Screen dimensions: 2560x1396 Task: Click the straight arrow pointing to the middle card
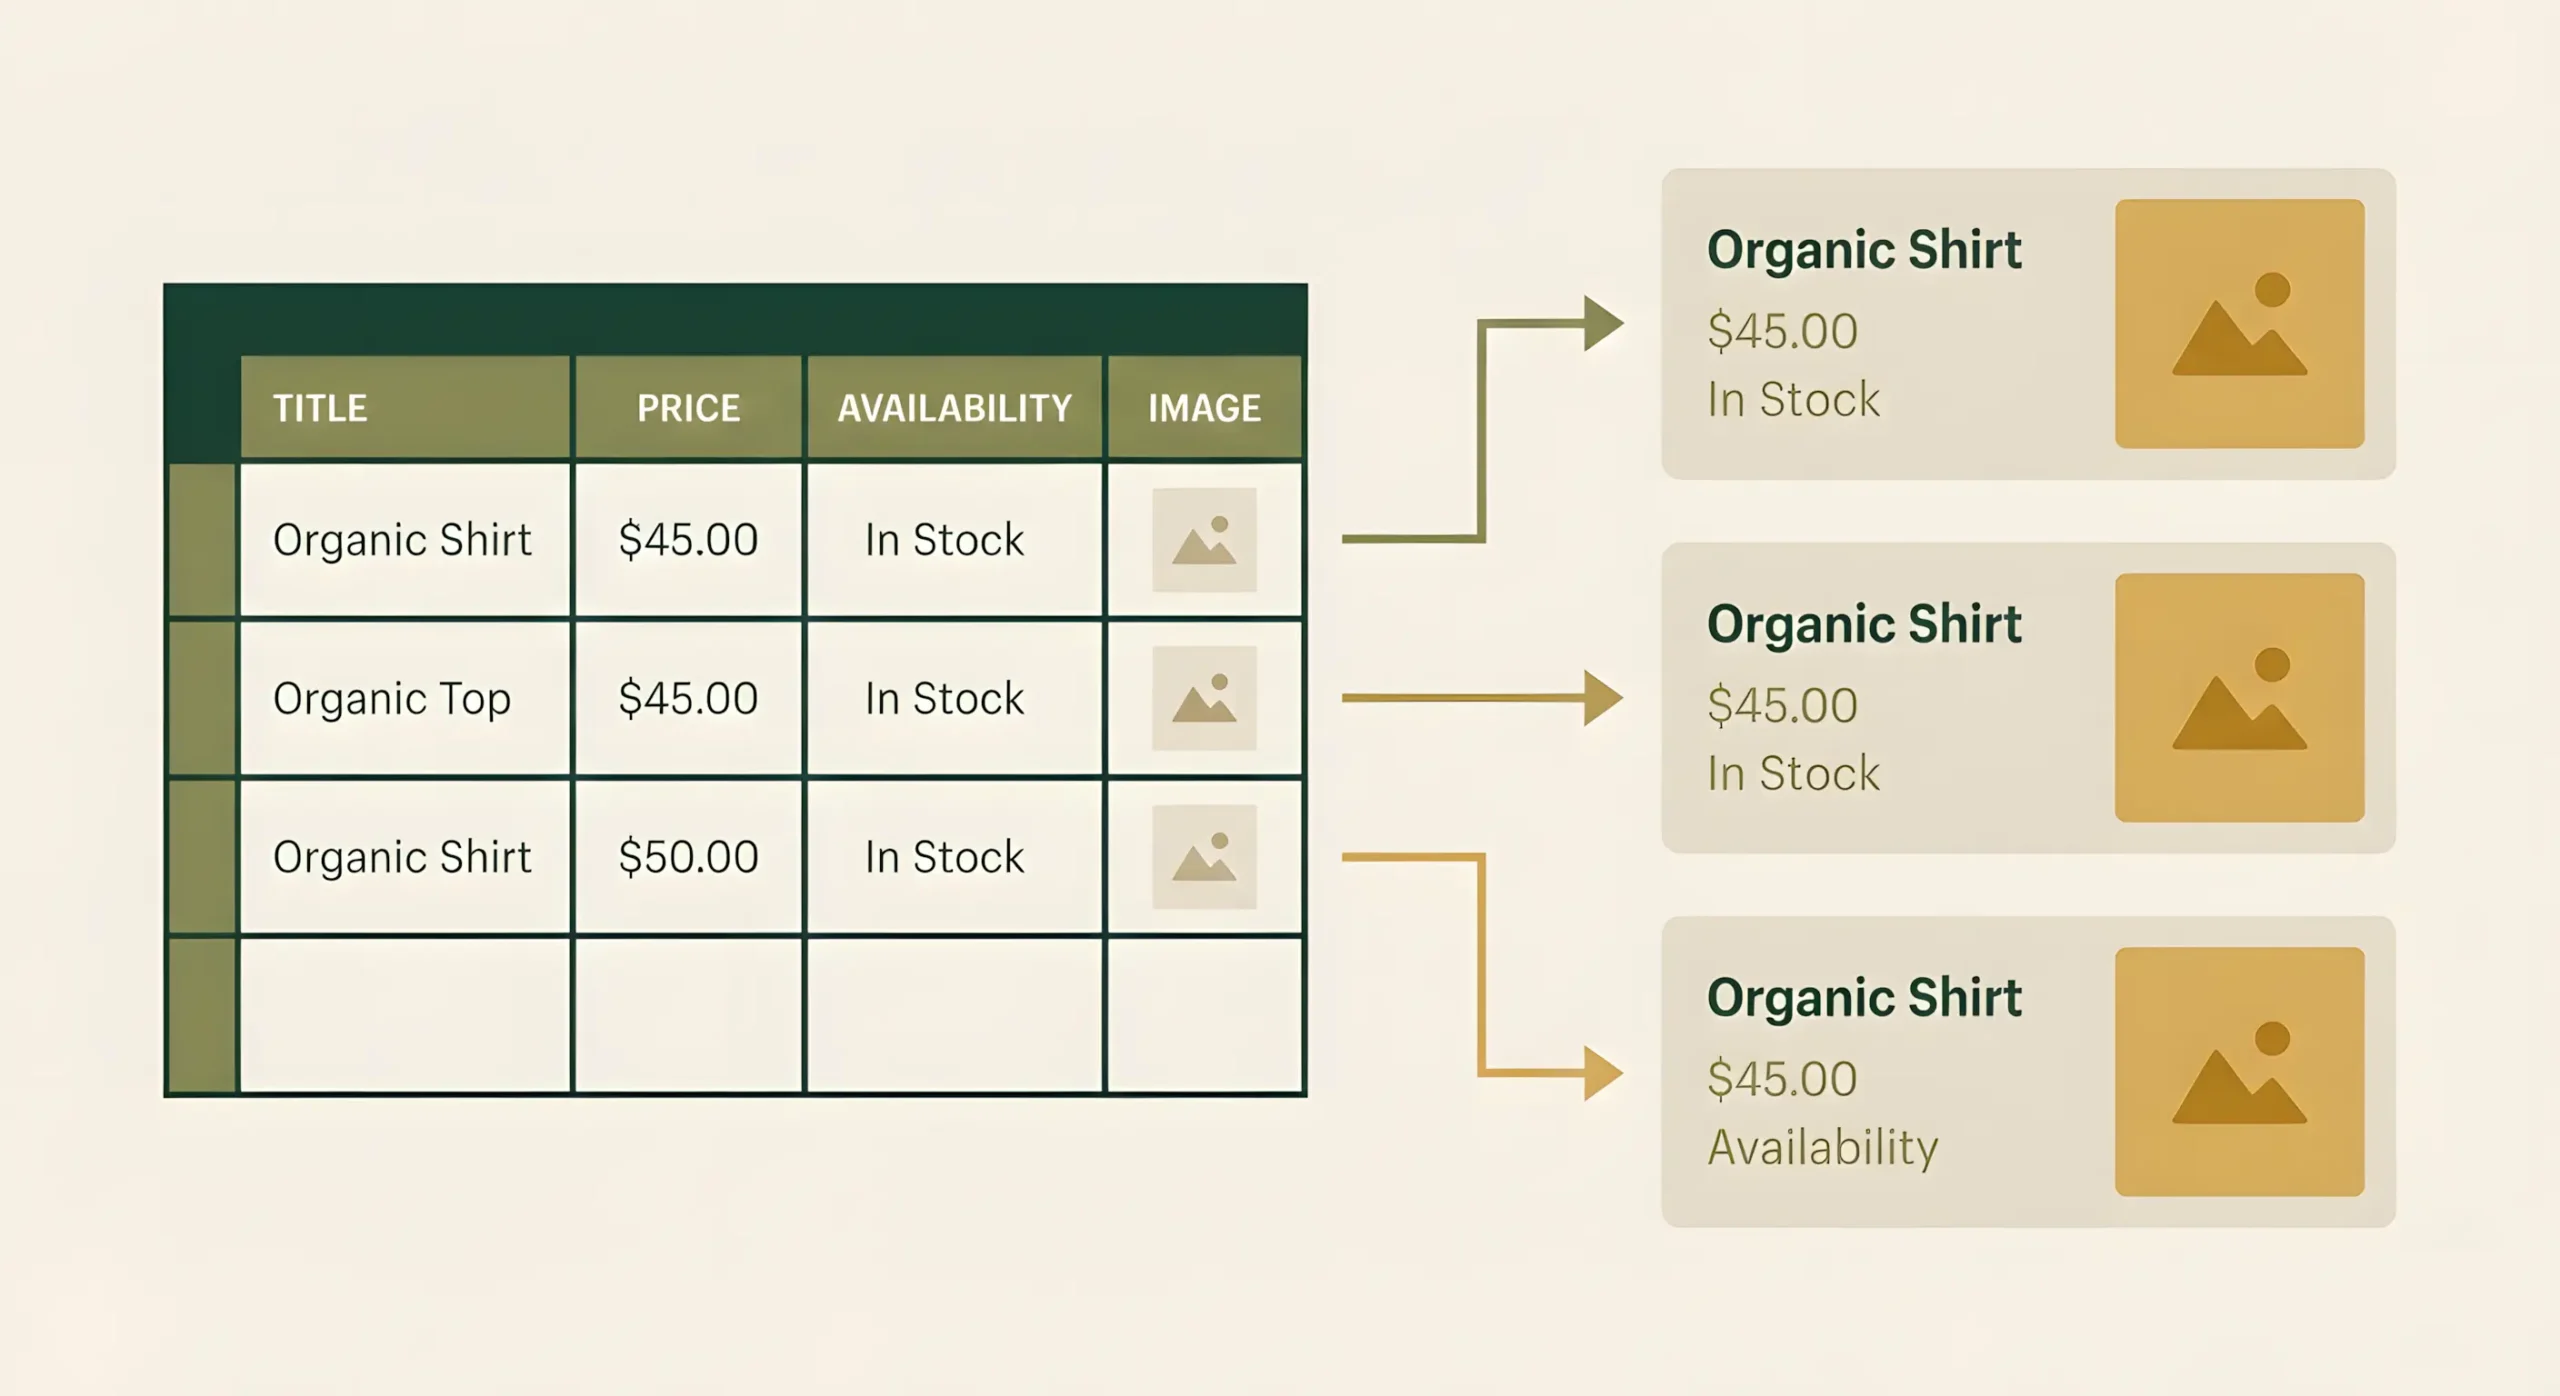(1480, 698)
